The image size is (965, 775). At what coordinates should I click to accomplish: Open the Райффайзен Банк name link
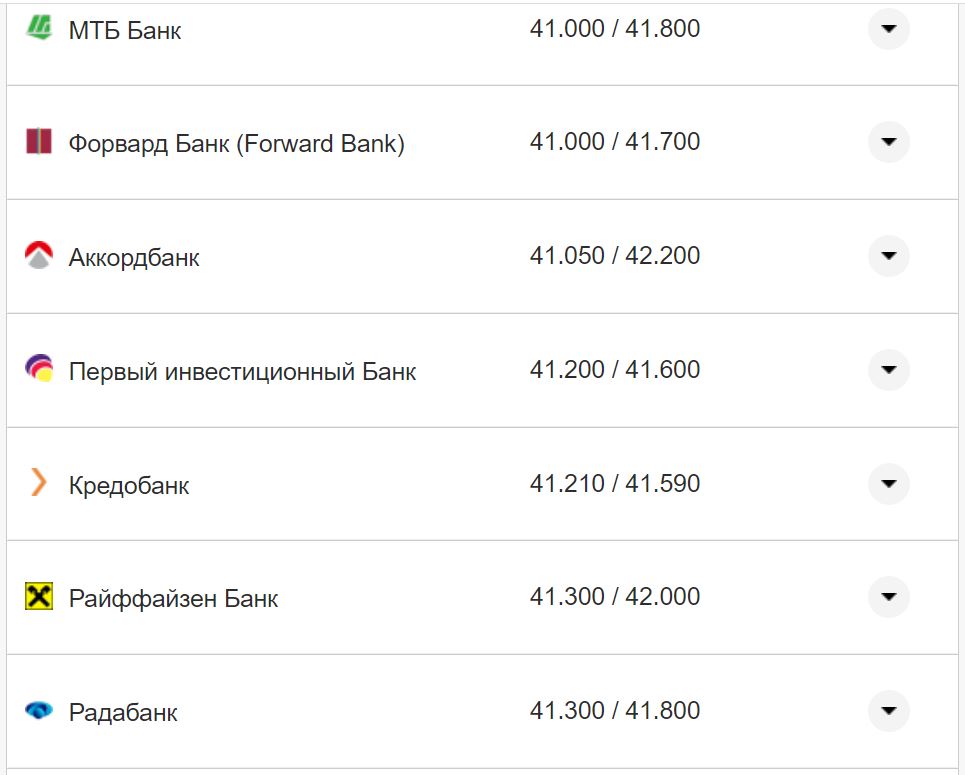173,599
